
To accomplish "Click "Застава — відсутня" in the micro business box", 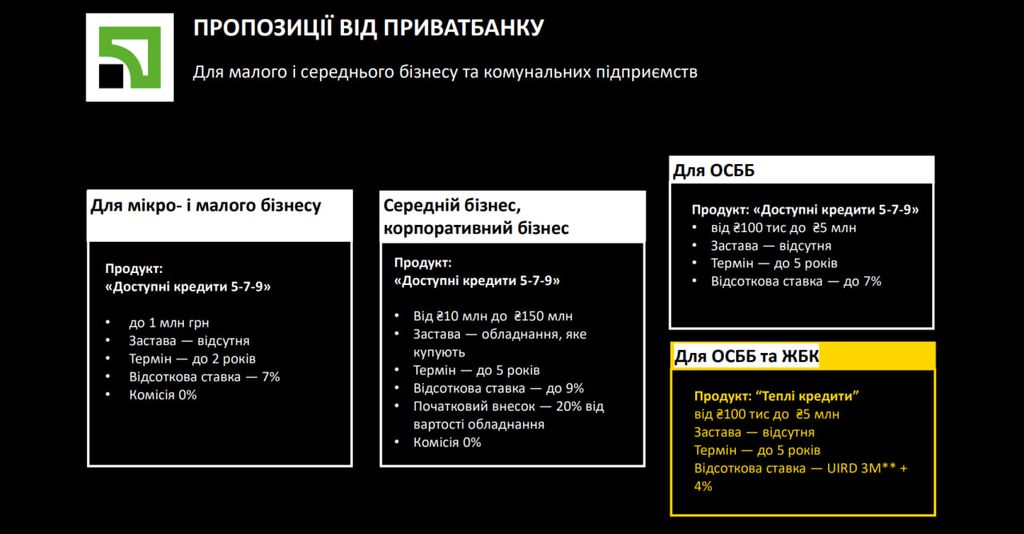I will point(189,341).
